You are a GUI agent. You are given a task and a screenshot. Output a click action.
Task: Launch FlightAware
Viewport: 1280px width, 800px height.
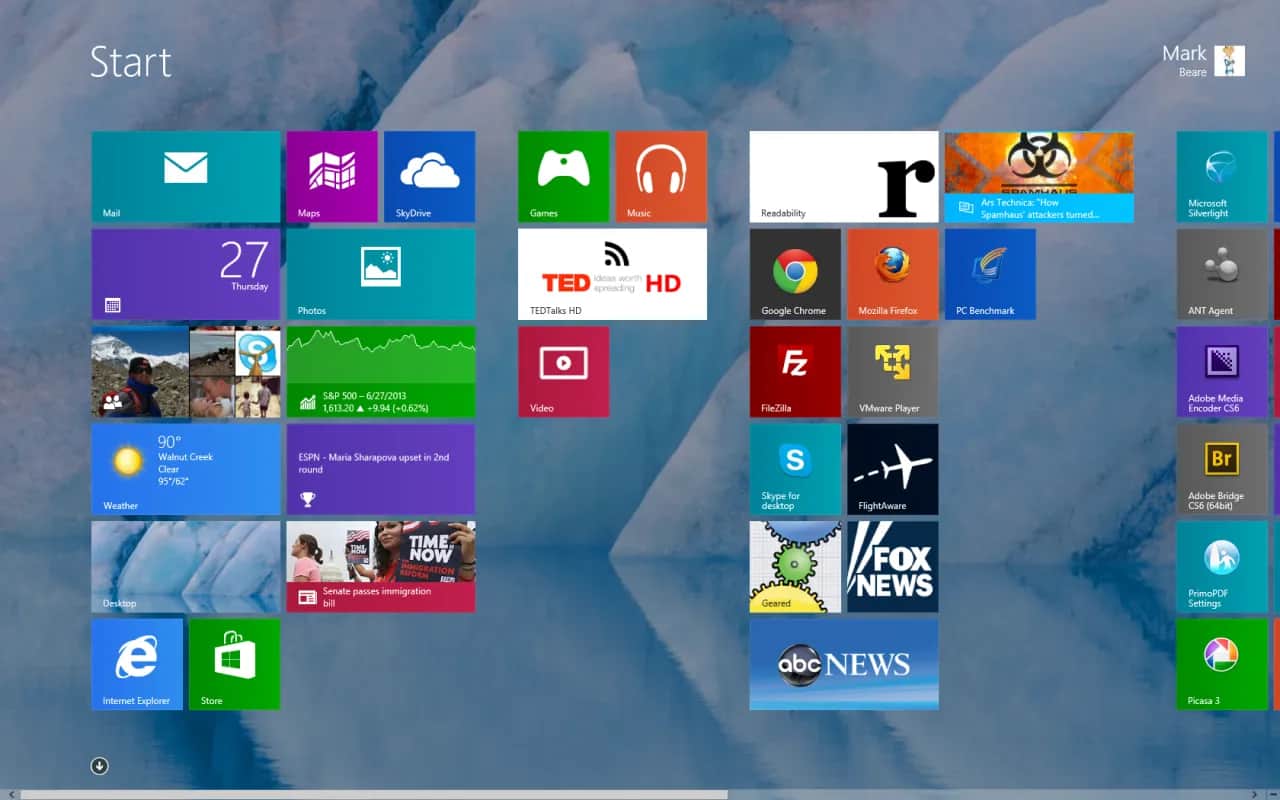(x=891, y=468)
